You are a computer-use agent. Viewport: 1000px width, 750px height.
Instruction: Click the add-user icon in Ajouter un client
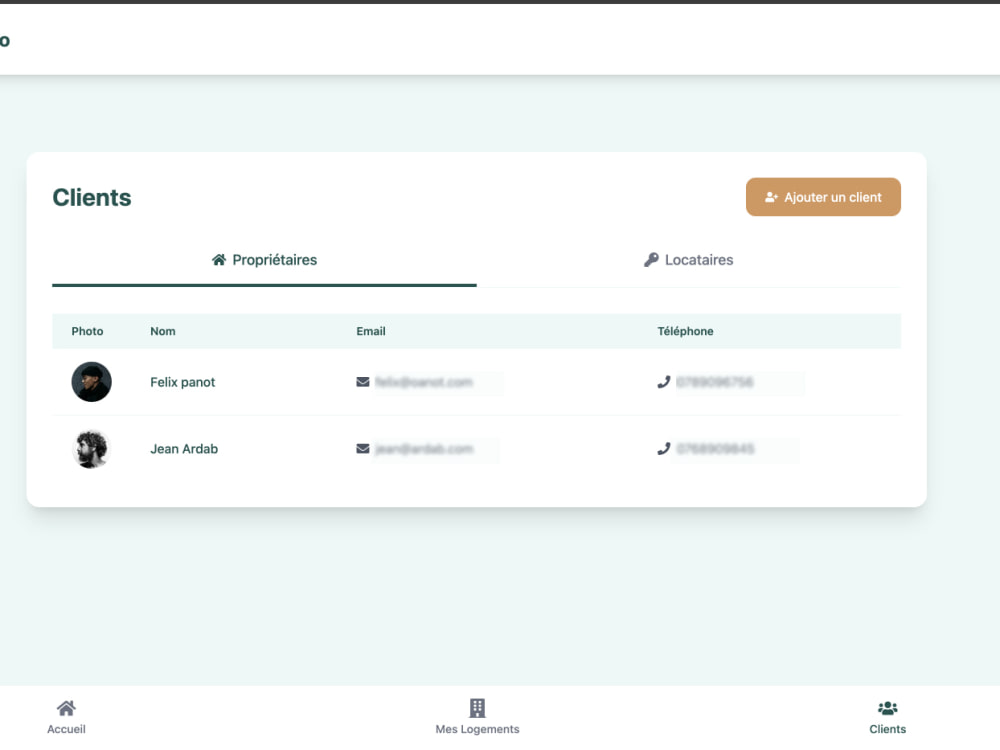click(771, 197)
